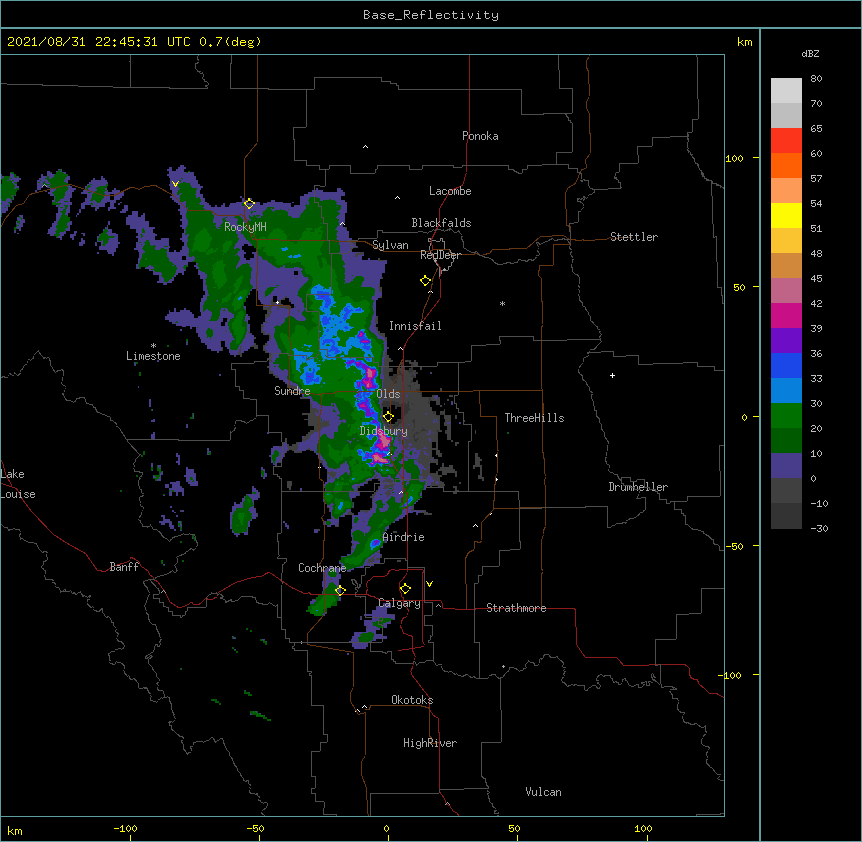The width and height of the screenshot is (862, 842).
Task: Click the Base_Reflectivity title text
Action: click(430, 15)
